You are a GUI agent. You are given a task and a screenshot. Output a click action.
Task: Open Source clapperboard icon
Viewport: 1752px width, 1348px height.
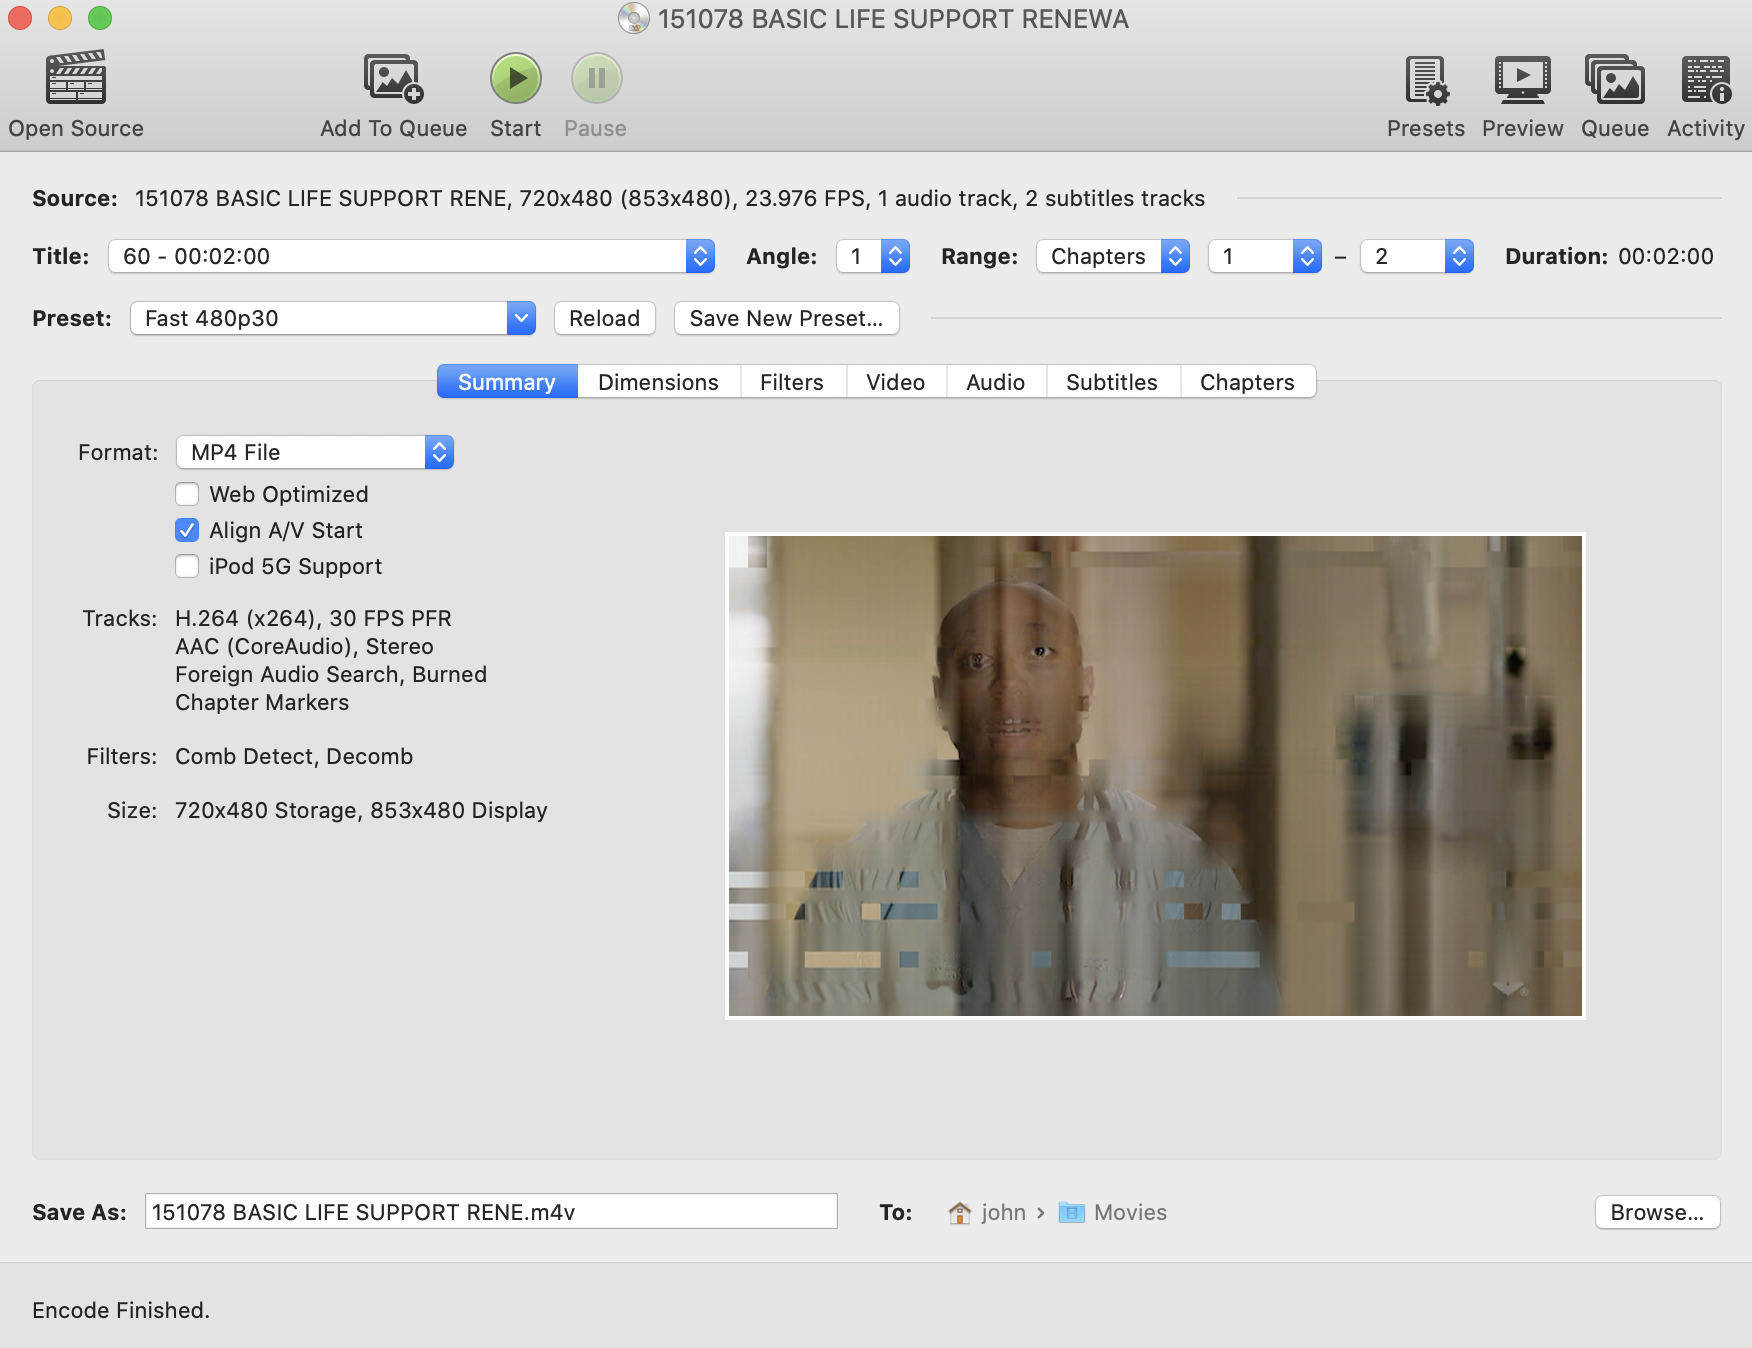point(76,78)
